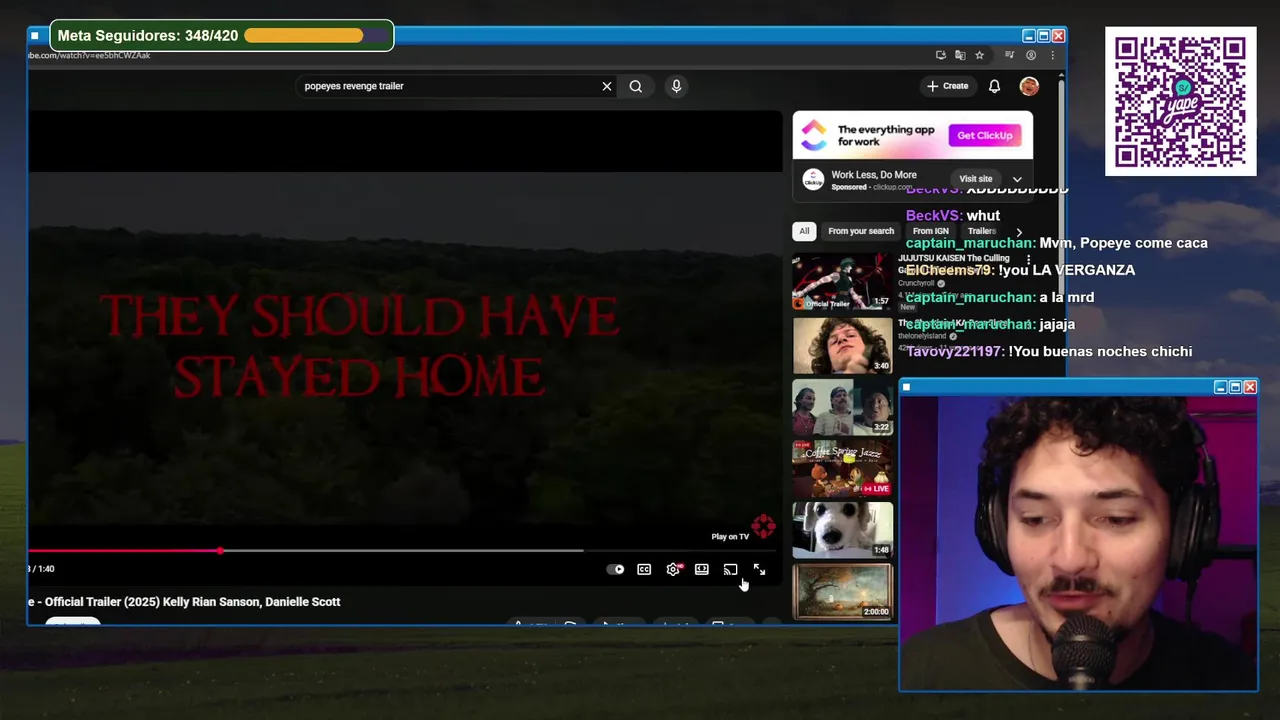Click the Visit site button

click(x=975, y=179)
